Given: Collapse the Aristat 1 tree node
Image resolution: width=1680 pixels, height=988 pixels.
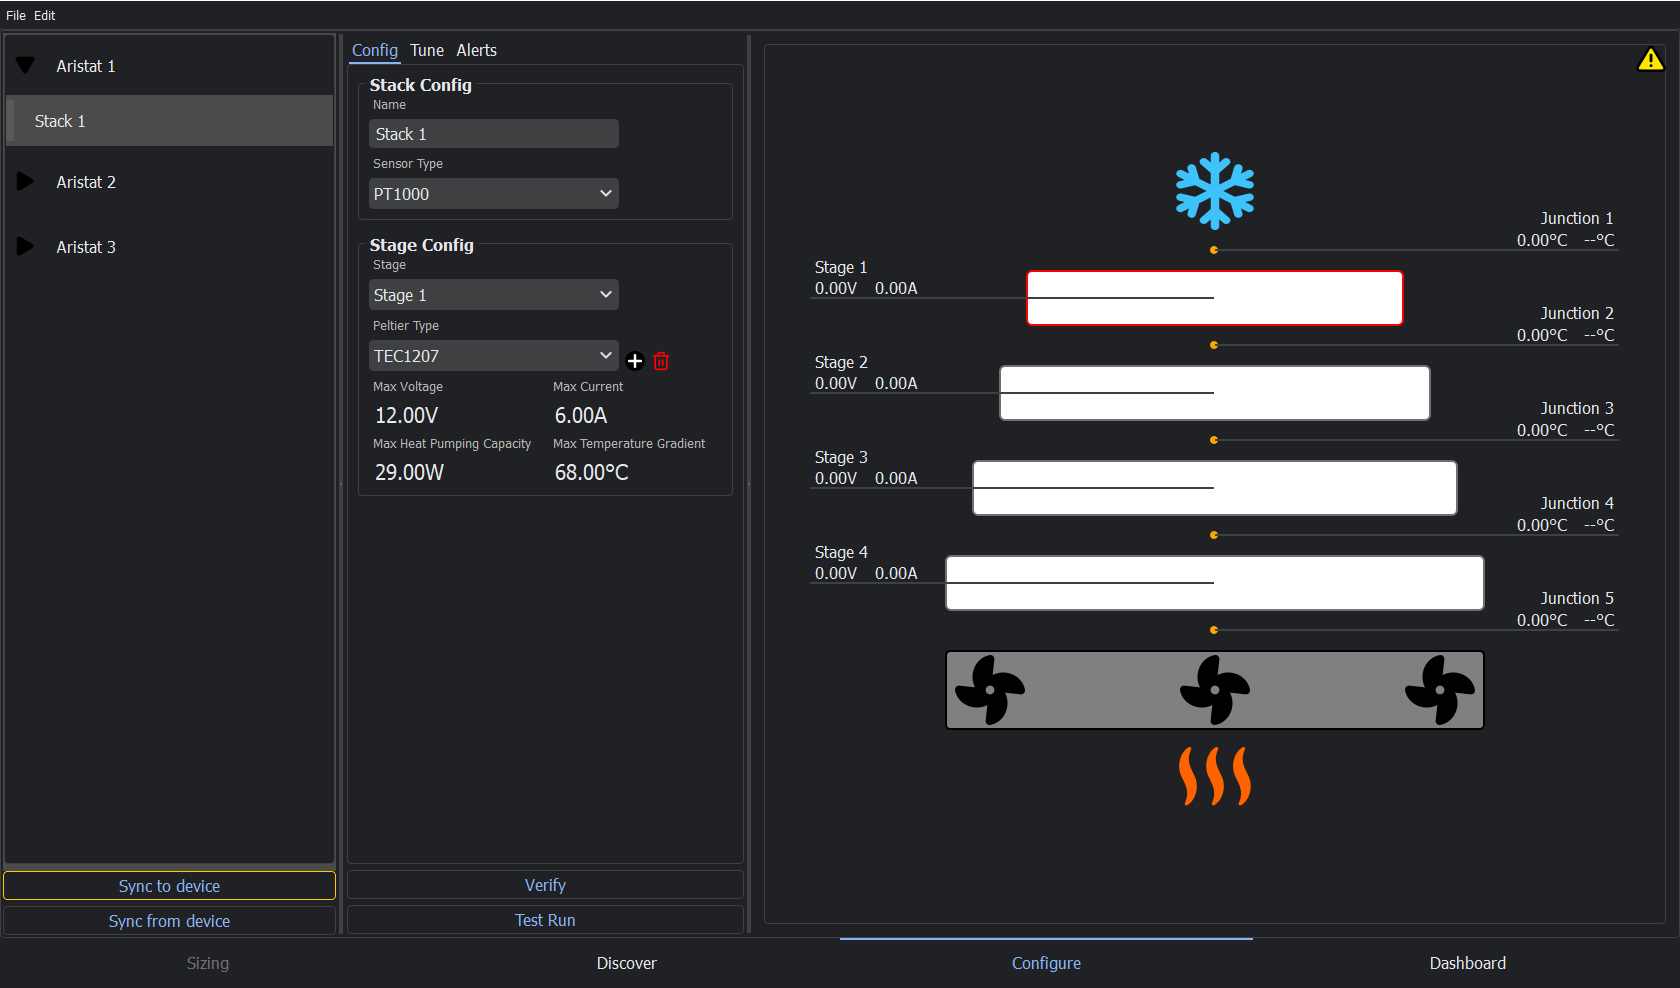Looking at the screenshot, I should coord(26,66).
